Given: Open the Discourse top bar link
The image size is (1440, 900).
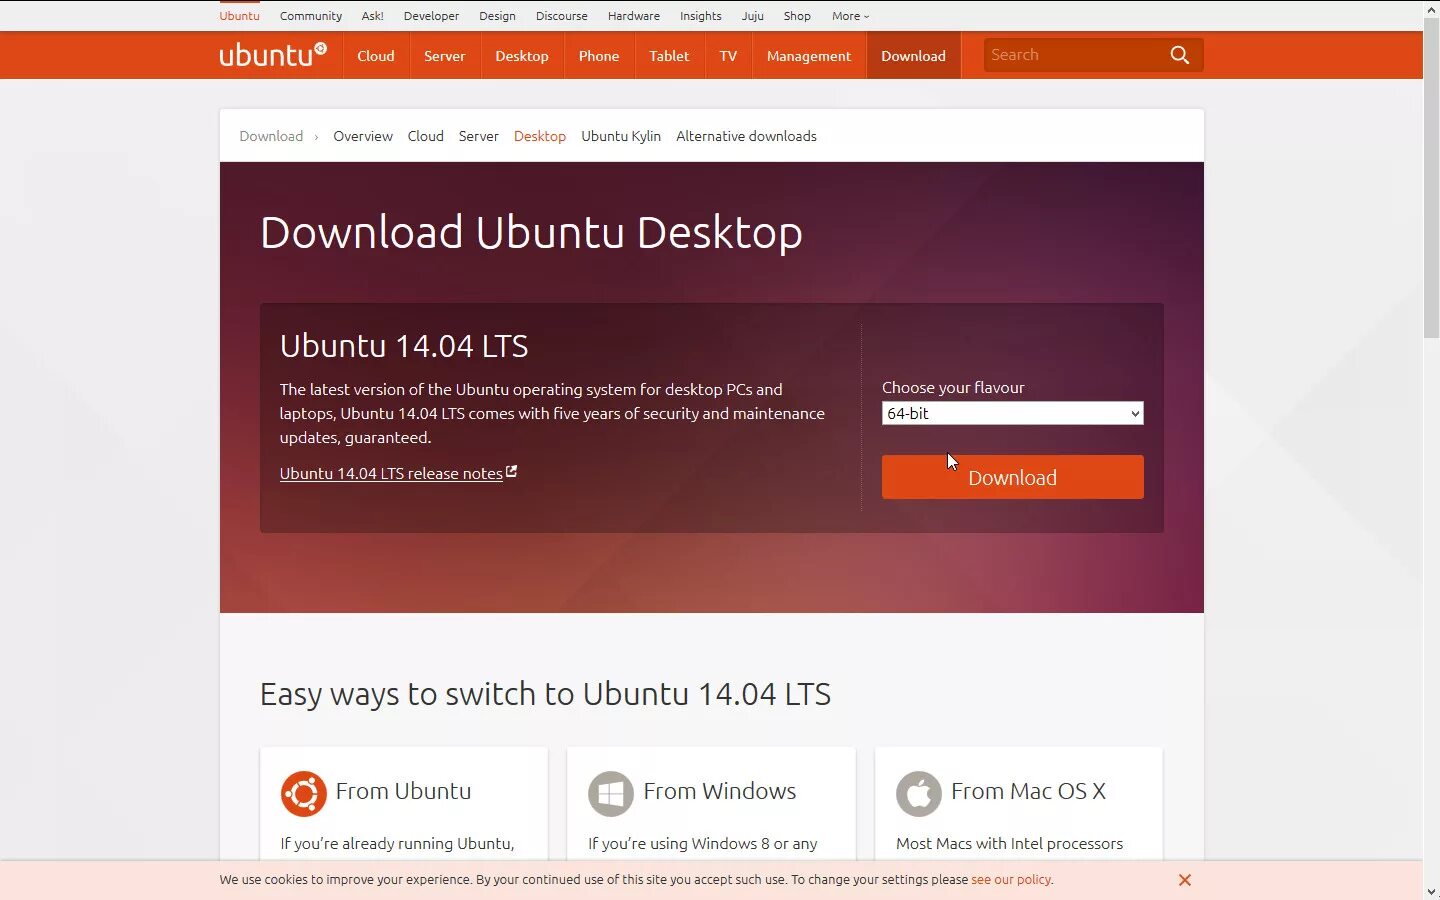Looking at the screenshot, I should [561, 16].
